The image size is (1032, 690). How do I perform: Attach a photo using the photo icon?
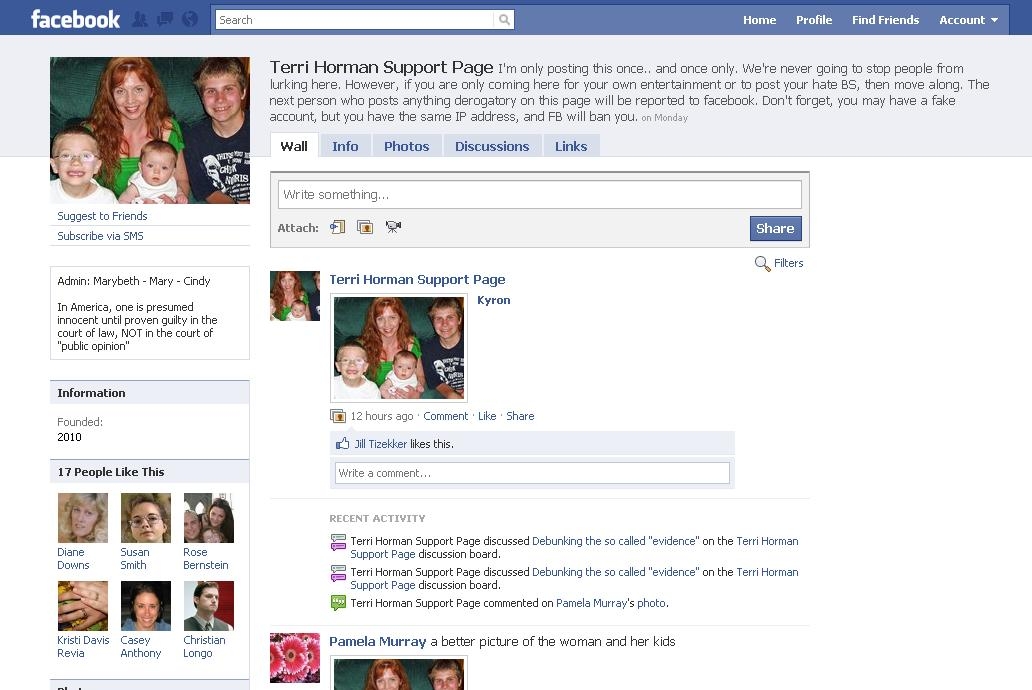click(x=365, y=227)
